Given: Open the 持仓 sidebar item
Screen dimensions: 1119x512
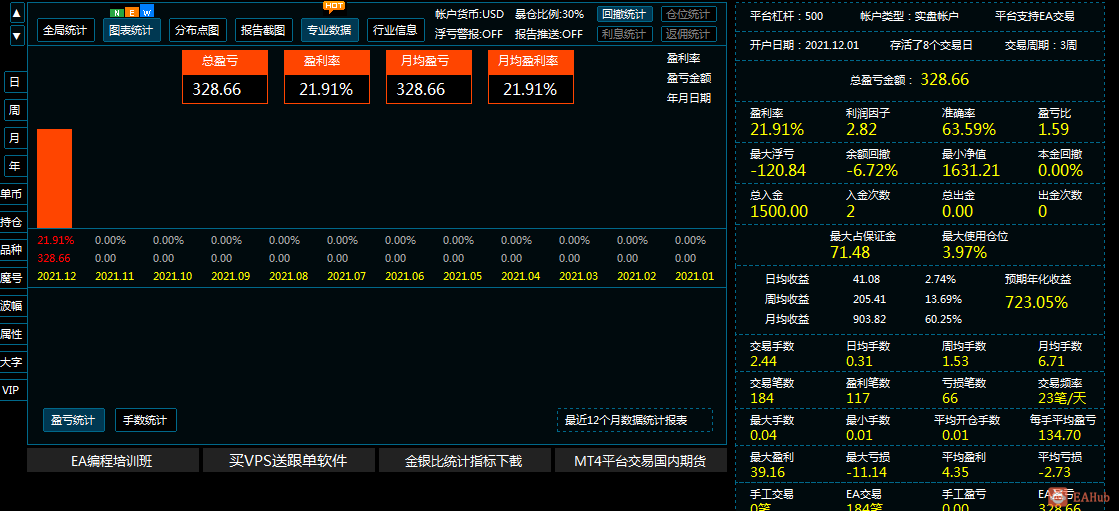Looking at the screenshot, I should pyautogui.click(x=12, y=222).
